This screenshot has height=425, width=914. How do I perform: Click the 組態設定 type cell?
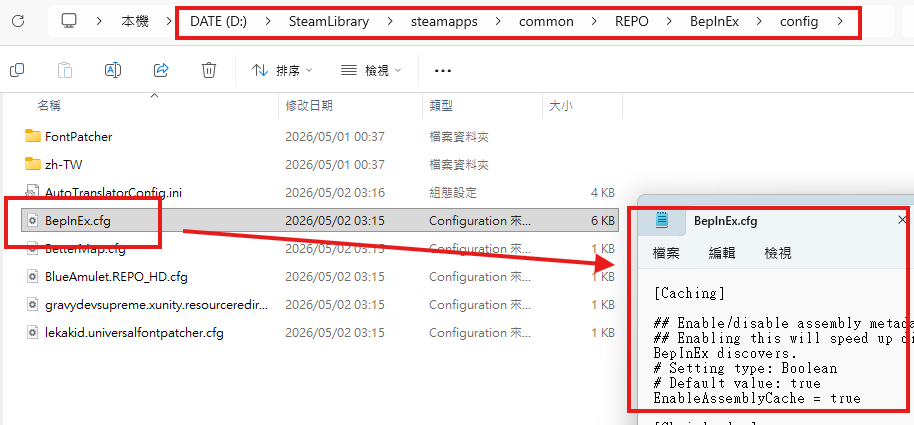(x=453, y=192)
